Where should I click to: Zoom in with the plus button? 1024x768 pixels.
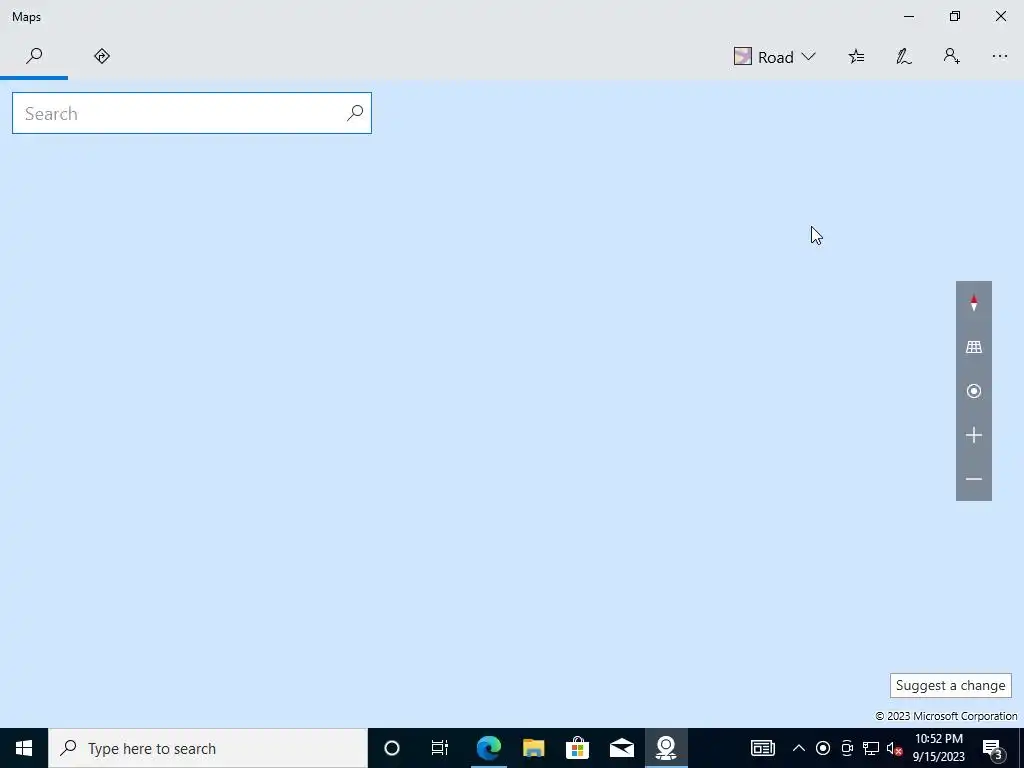tap(974, 435)
